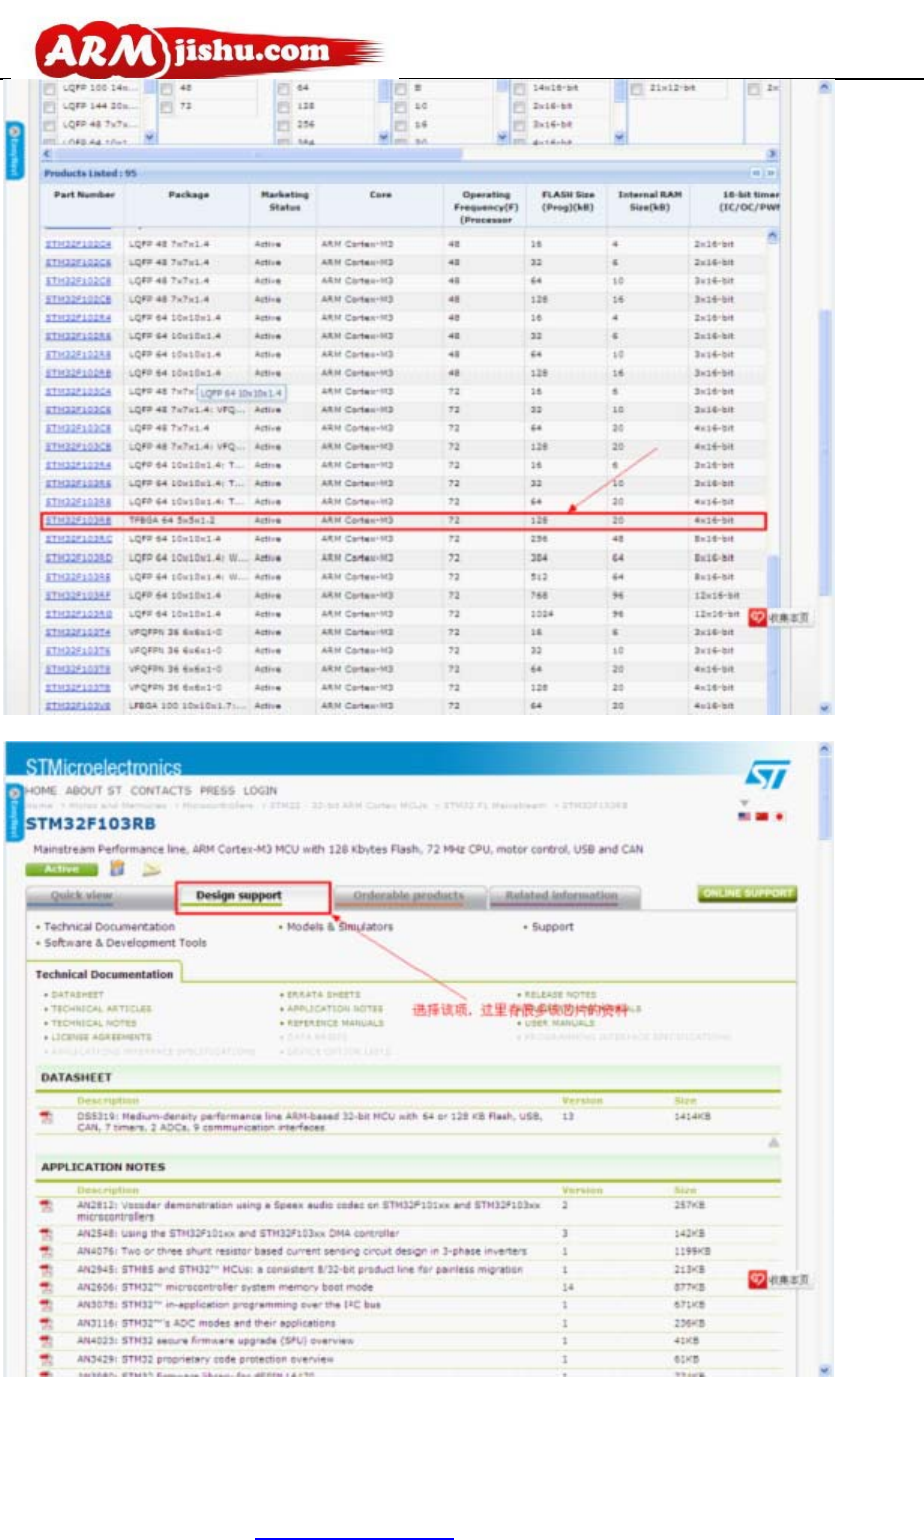Open PRESS menu item
This screenshot has width=924, height=1540.
coord(217,790)
